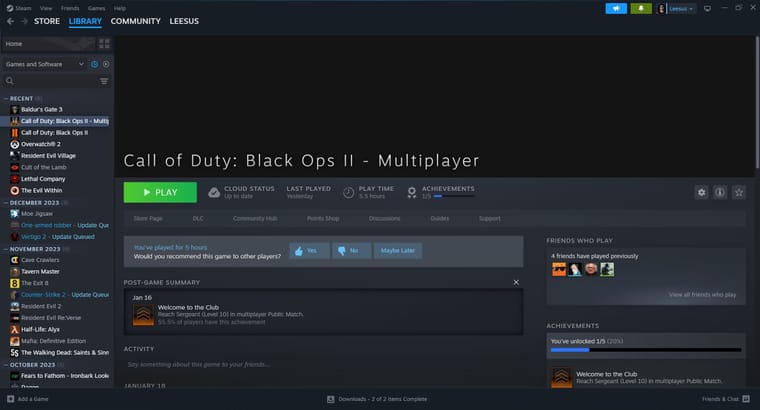The image size is (760, 410).
Task: Open the Downloads status bar
Action: pyautogui.click(x=377, y=399)
